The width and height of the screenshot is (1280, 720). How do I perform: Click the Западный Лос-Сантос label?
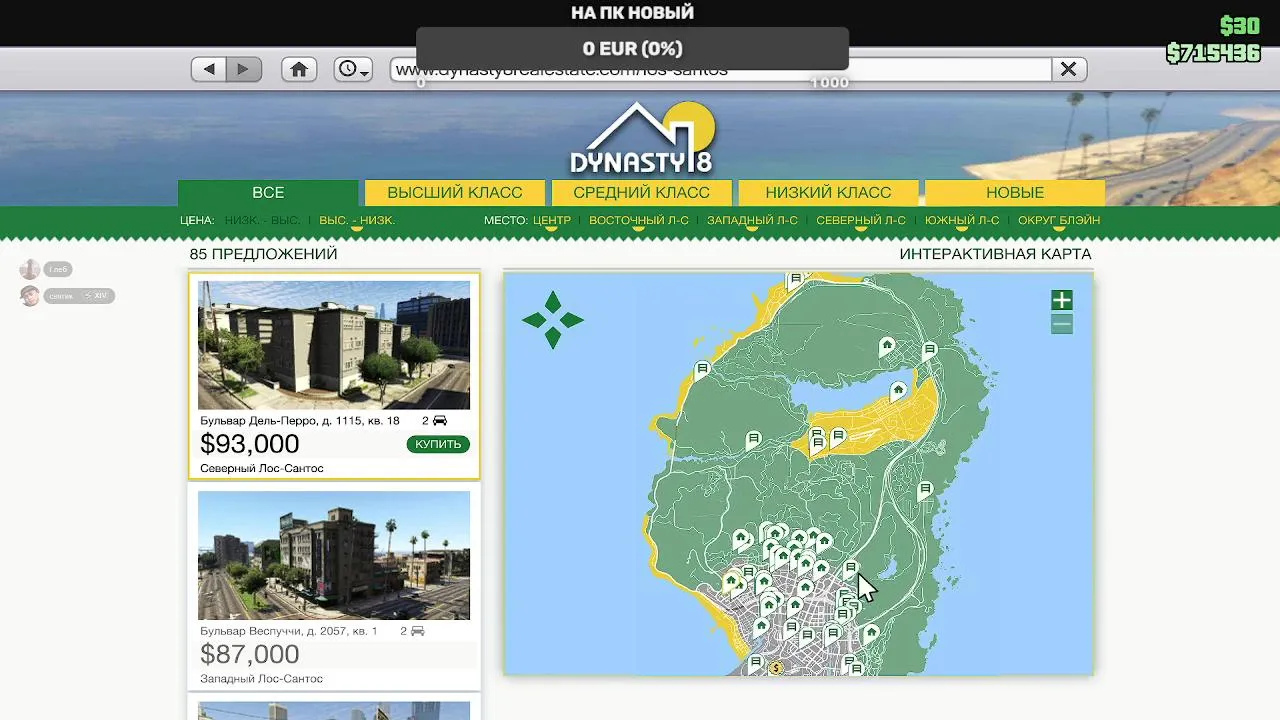point(262,678)
